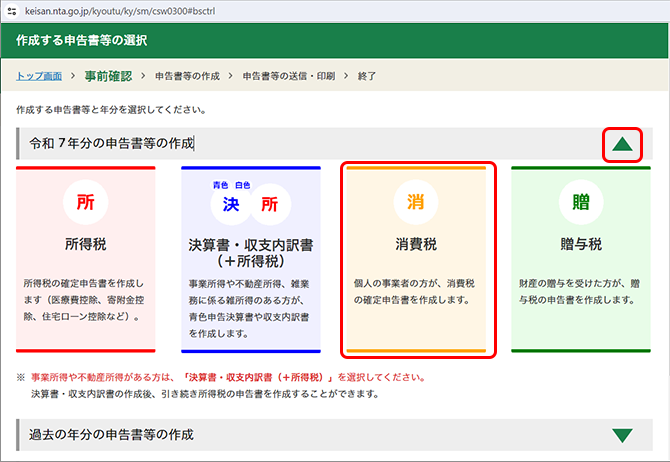Click the 贈与税 description 財産の贈与を受けた方が
The height and width of the screenshot is (462, 670).
[x=579, y=291]
